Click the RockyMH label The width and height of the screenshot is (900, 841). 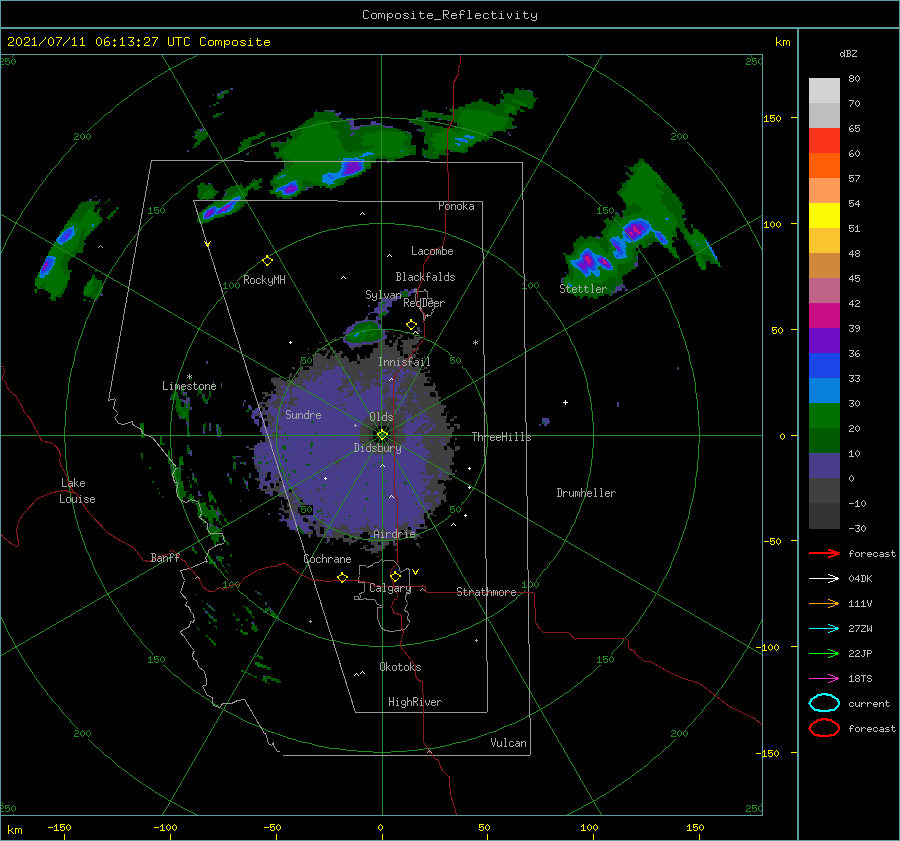pyautogui.click(x=264, y=280)
